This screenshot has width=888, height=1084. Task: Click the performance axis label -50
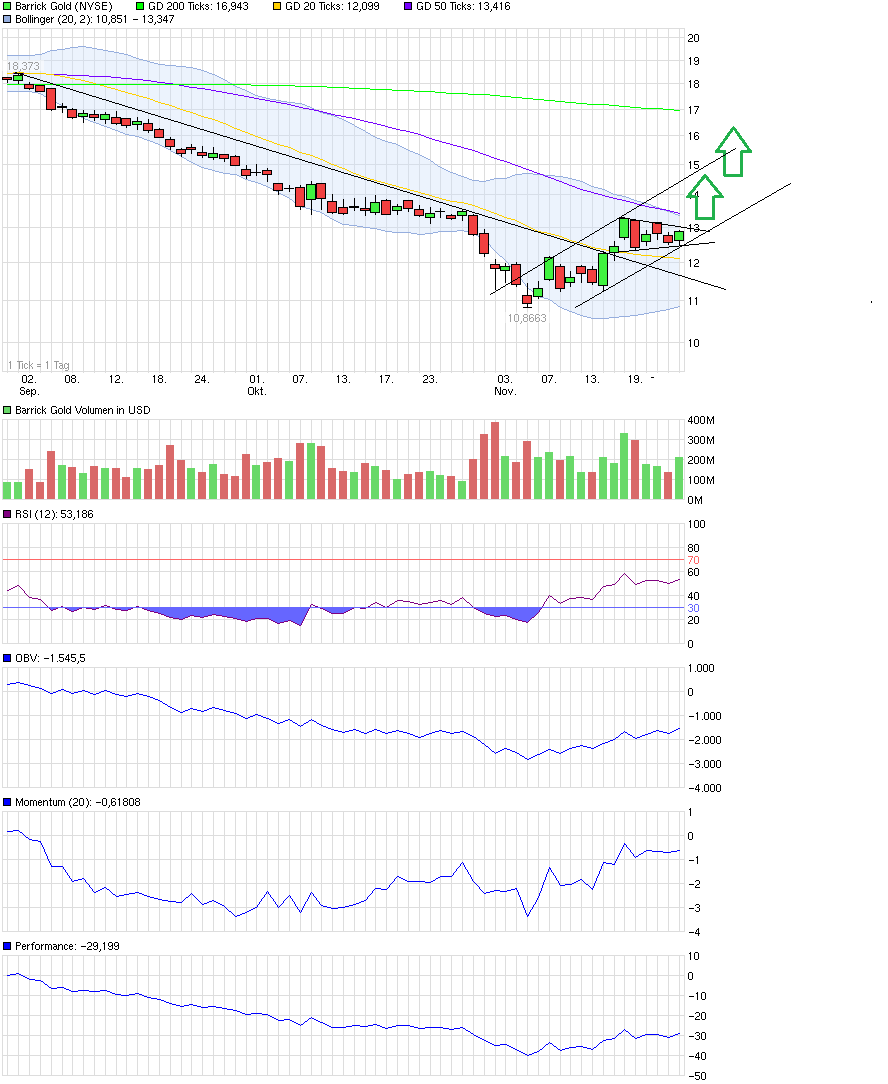point(698,1076)
